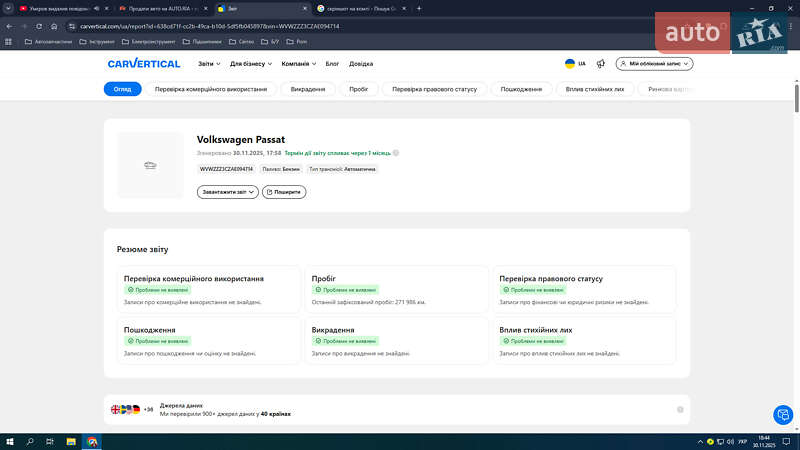The image size is (800, 450).
Task: Open the Вплив стихійних лих summary card
Action: tap(584, 340)
